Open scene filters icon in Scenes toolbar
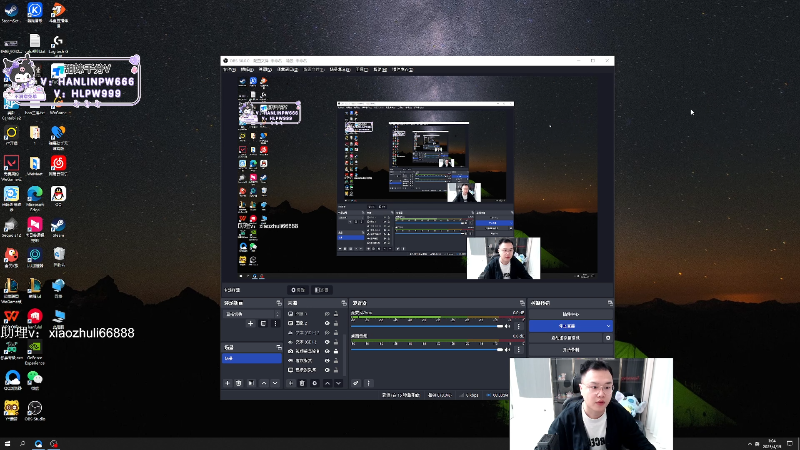Image resolution: width=800 pixels, height=450 pixels. (251, 383)
